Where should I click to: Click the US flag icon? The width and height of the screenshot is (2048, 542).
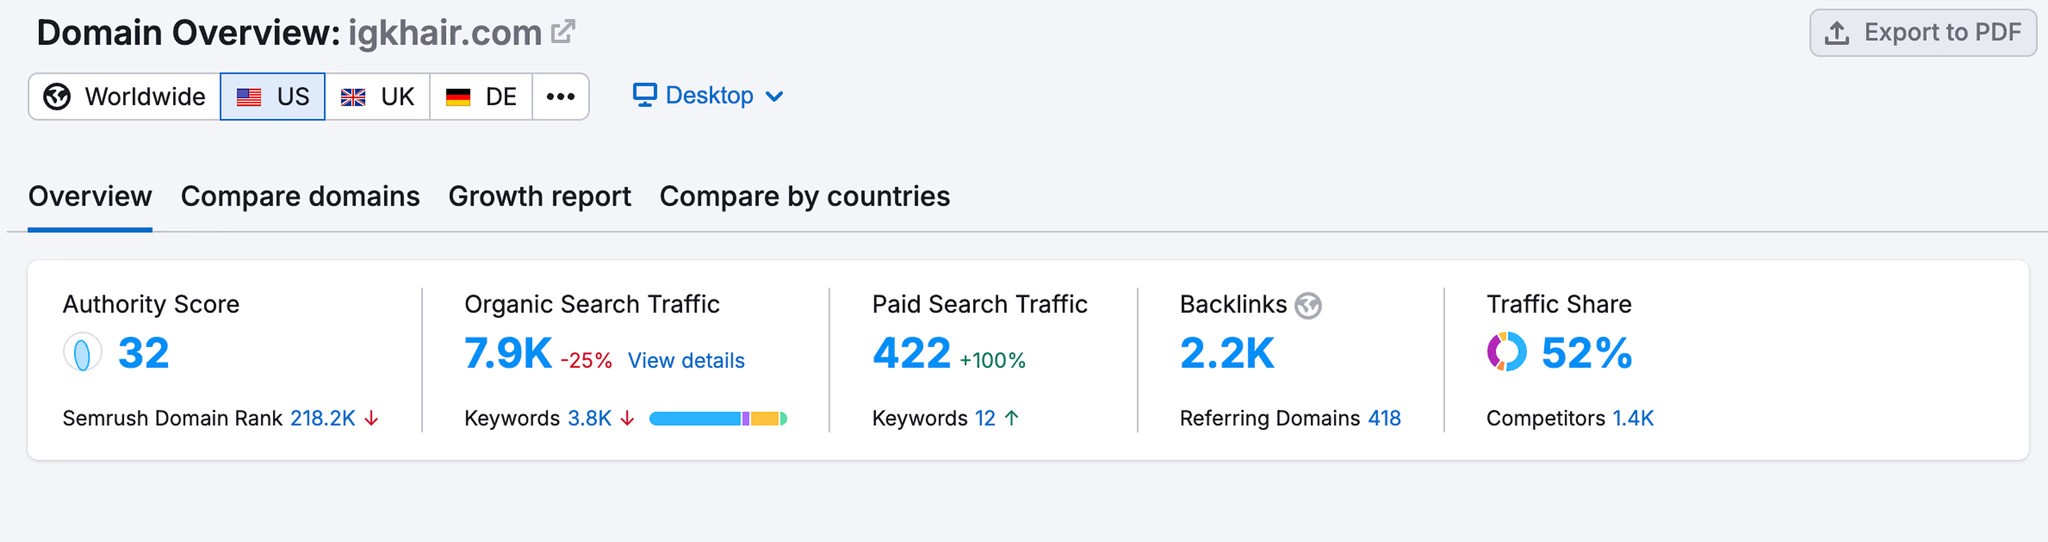pyautogui.click(x=249, y=97)
